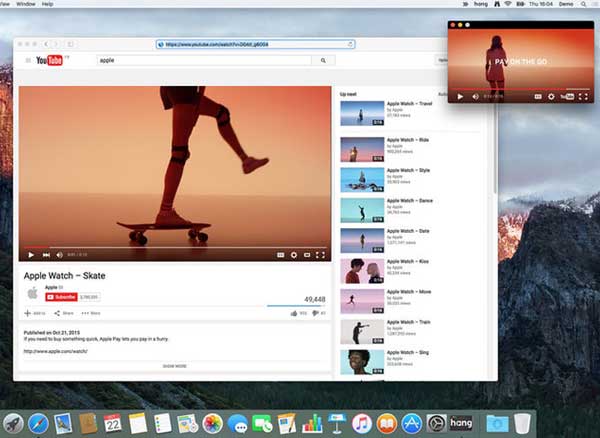Open the Window menu in menu bar
The height and width of the screenshot is (438, 600).
(26, 4)
